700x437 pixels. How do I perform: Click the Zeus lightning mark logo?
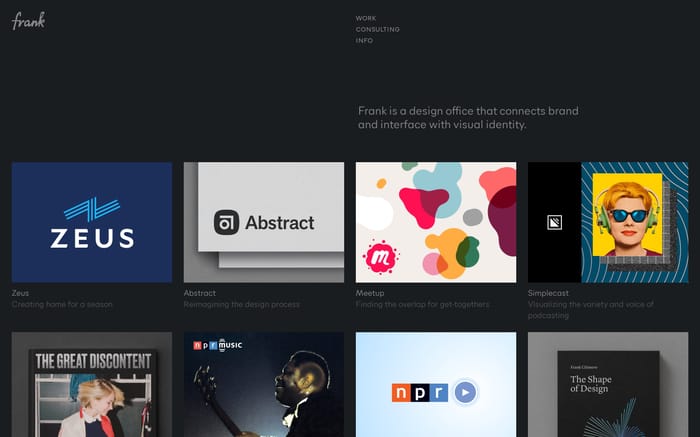coord(92,209)
